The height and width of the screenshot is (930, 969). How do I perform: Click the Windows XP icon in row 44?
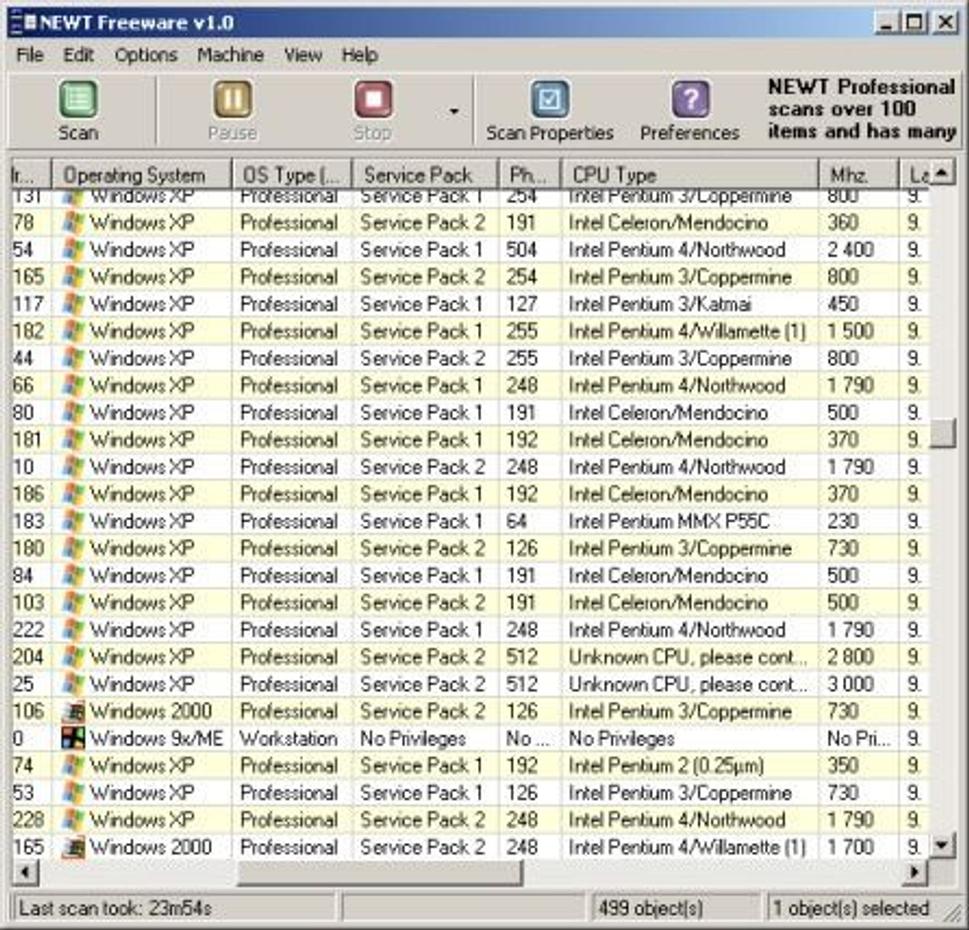(x=74, y=359)
